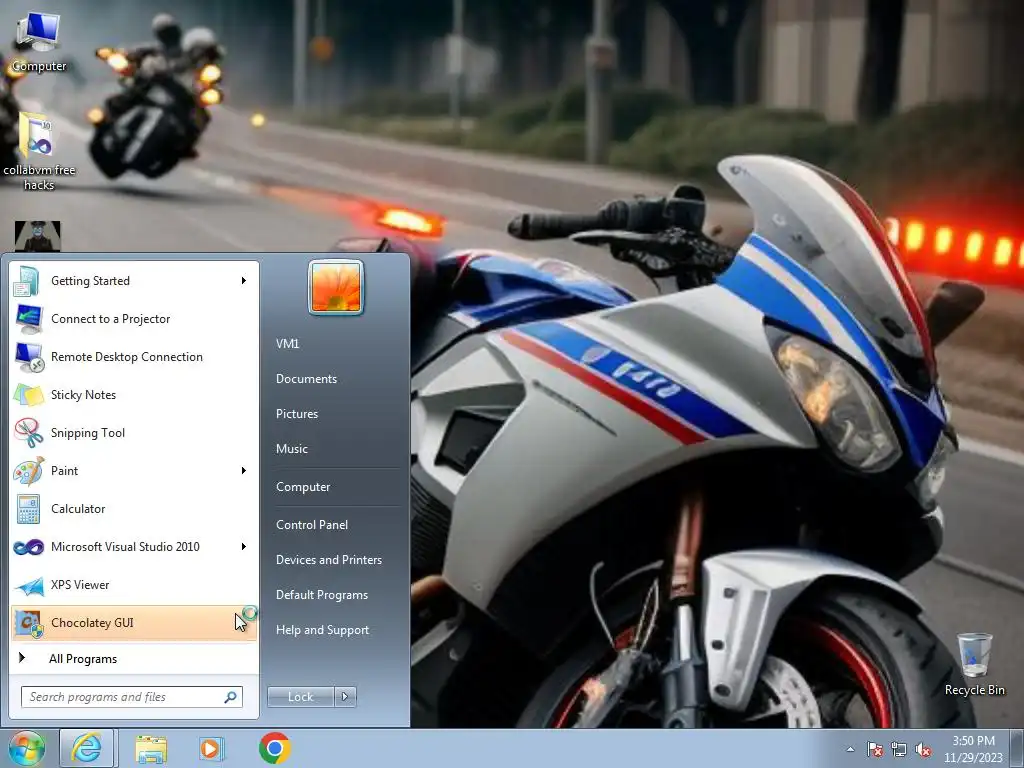Screen dimensions: 1024x768
Task: Launch the Snipping Tool entry
Action: click(134, 432)
